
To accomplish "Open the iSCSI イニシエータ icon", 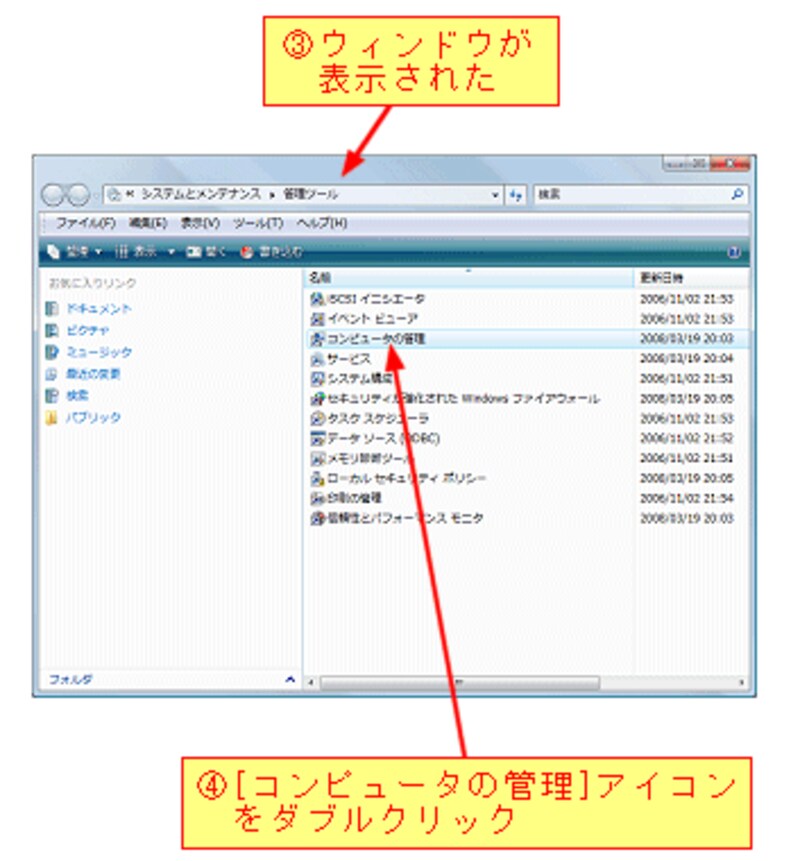I will point(317,299).
